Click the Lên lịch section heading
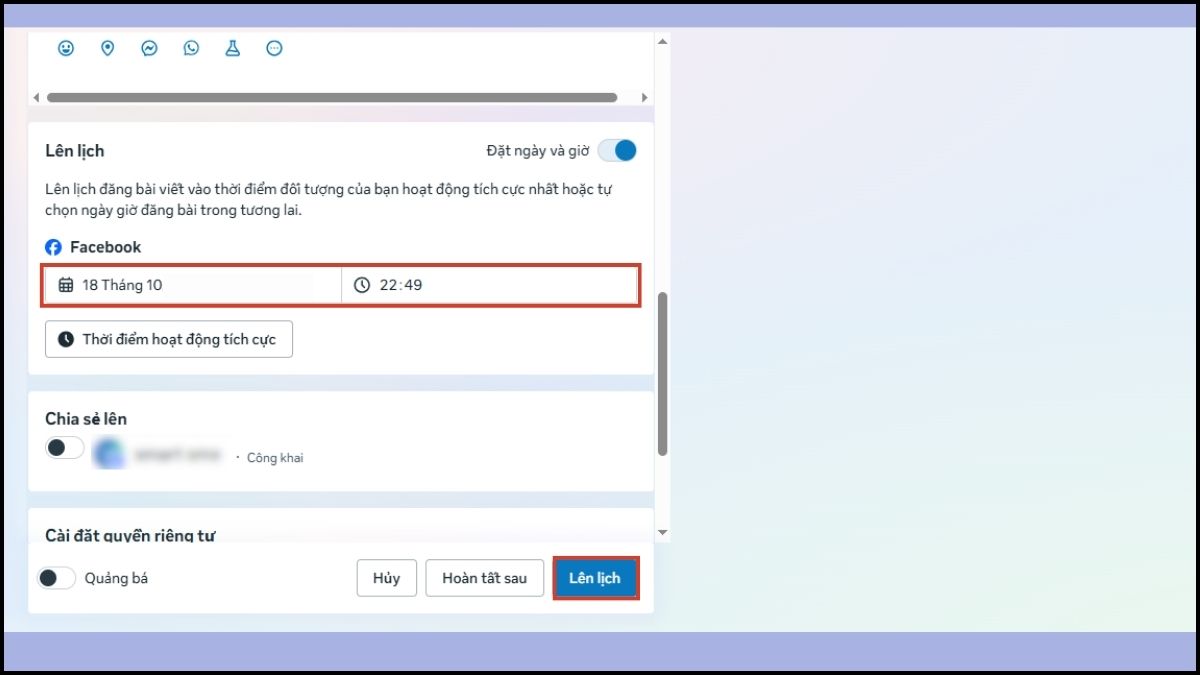 [x=75, y=151]
